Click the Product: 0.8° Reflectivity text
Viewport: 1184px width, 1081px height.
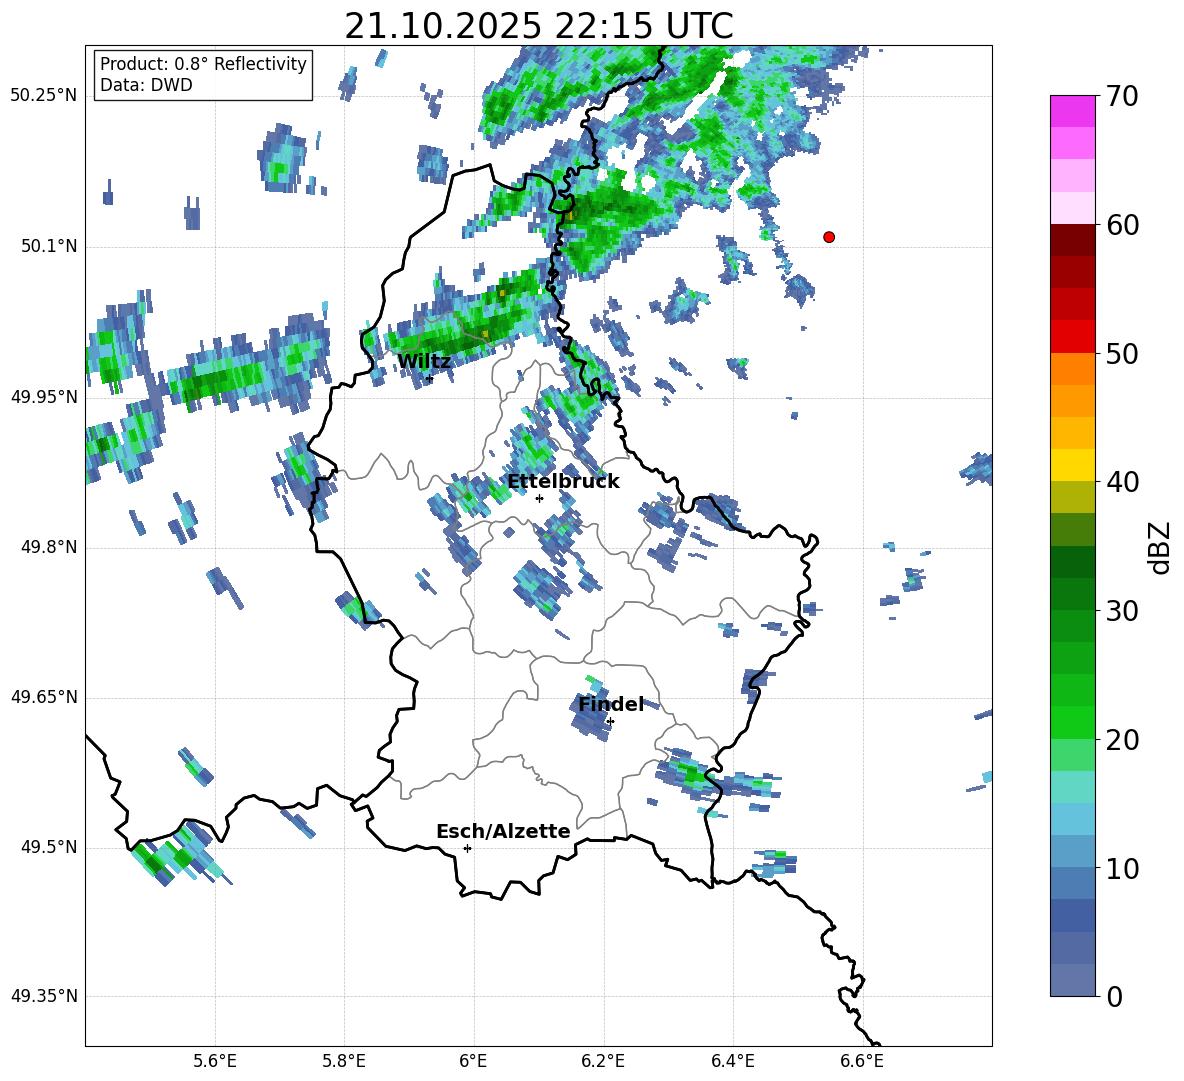203,64
